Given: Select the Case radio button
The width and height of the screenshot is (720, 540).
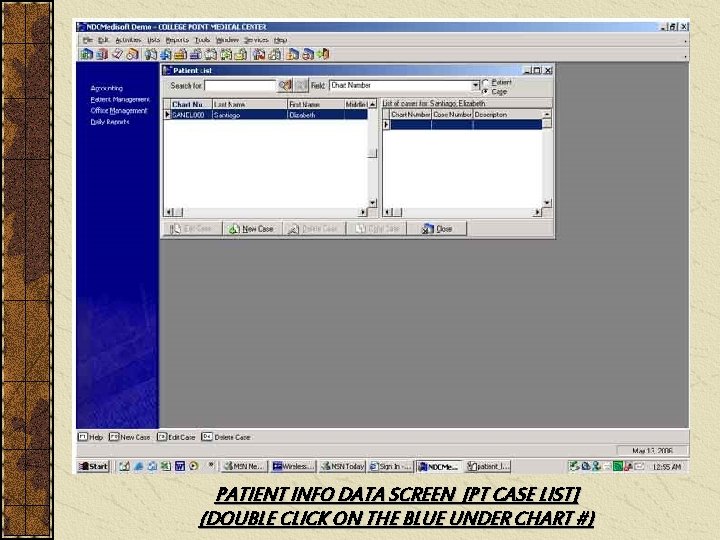Looking at the screenshot, I should [x=485, y=92].
